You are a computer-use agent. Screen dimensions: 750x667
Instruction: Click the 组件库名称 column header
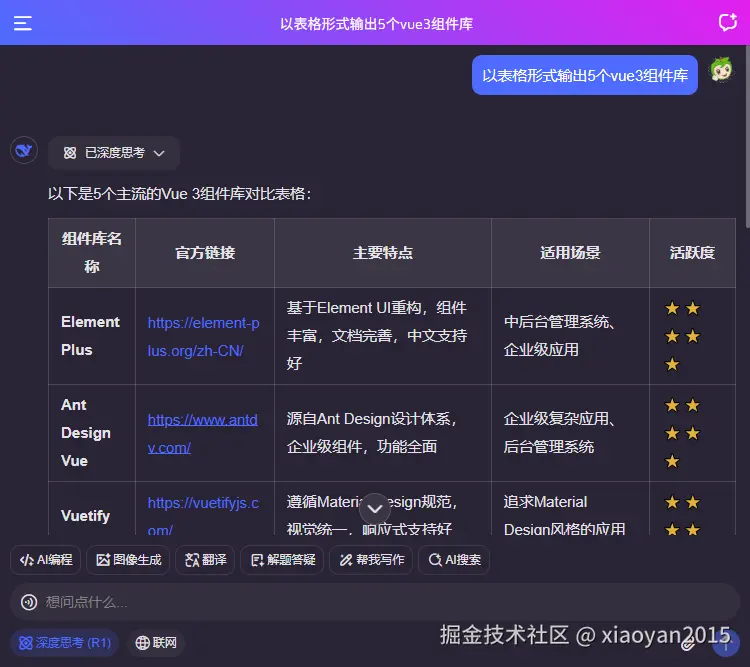click(92, 253)
